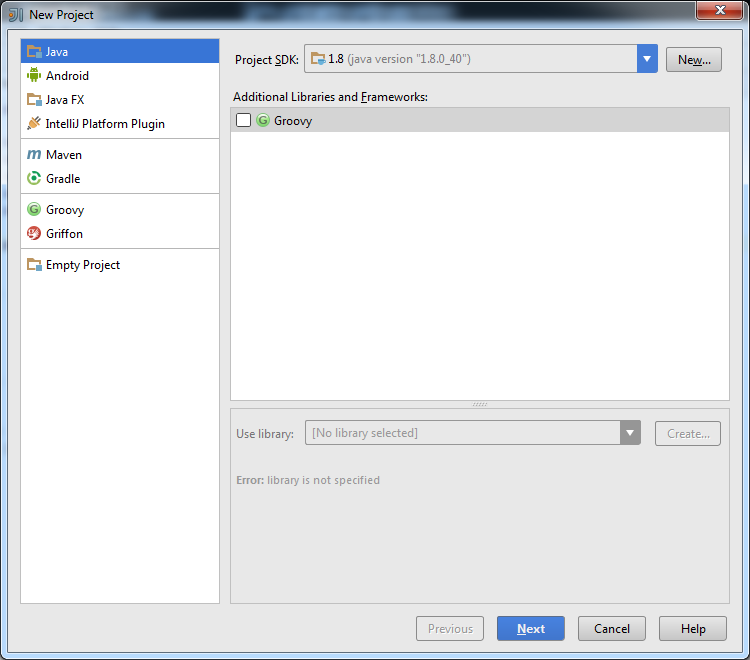Image resolution: width=750 pixels, height=660 pixels.
Task: Open Help for the New Project dialog
Action: click(x=693, y=628)
